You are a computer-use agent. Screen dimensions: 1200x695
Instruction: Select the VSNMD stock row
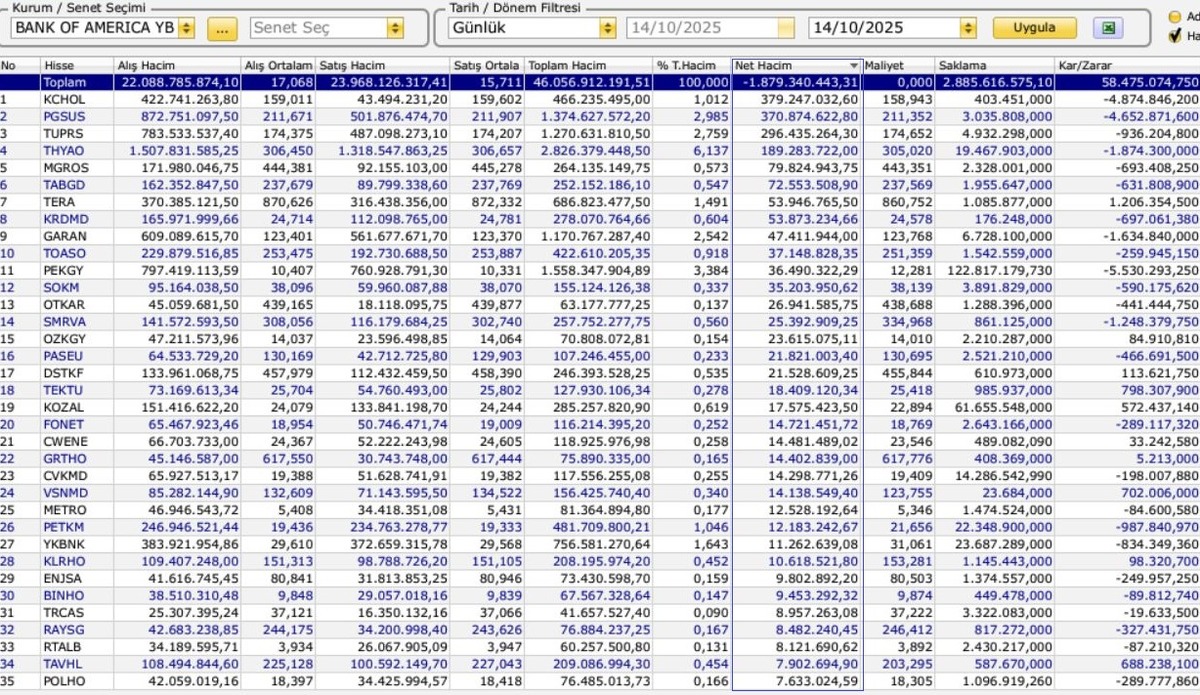pos(600,493)
